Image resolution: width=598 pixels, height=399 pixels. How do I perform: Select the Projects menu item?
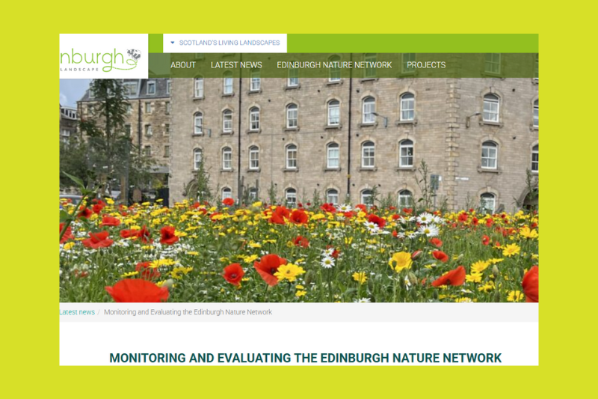(426, 65)
